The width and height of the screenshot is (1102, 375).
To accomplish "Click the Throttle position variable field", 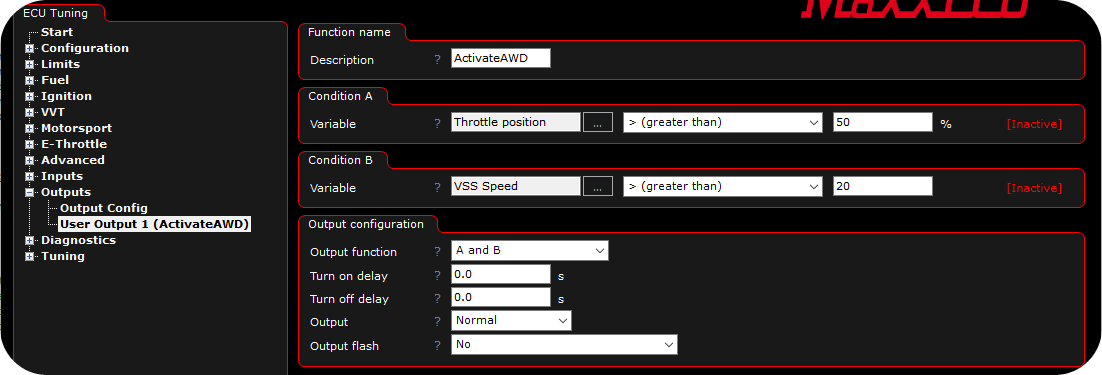I will pos(516,122).
